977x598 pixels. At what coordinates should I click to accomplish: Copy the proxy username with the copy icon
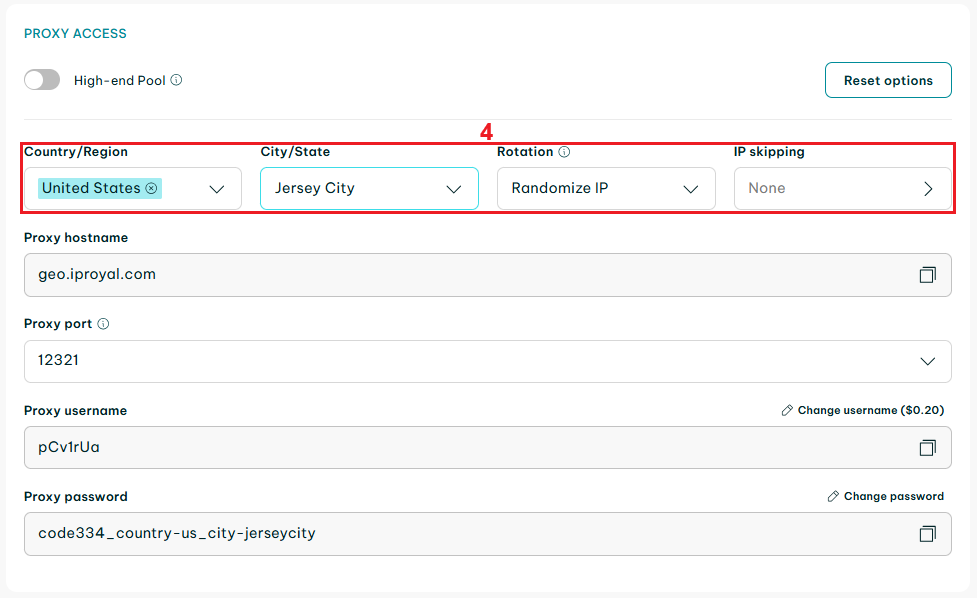coord(927,447)
